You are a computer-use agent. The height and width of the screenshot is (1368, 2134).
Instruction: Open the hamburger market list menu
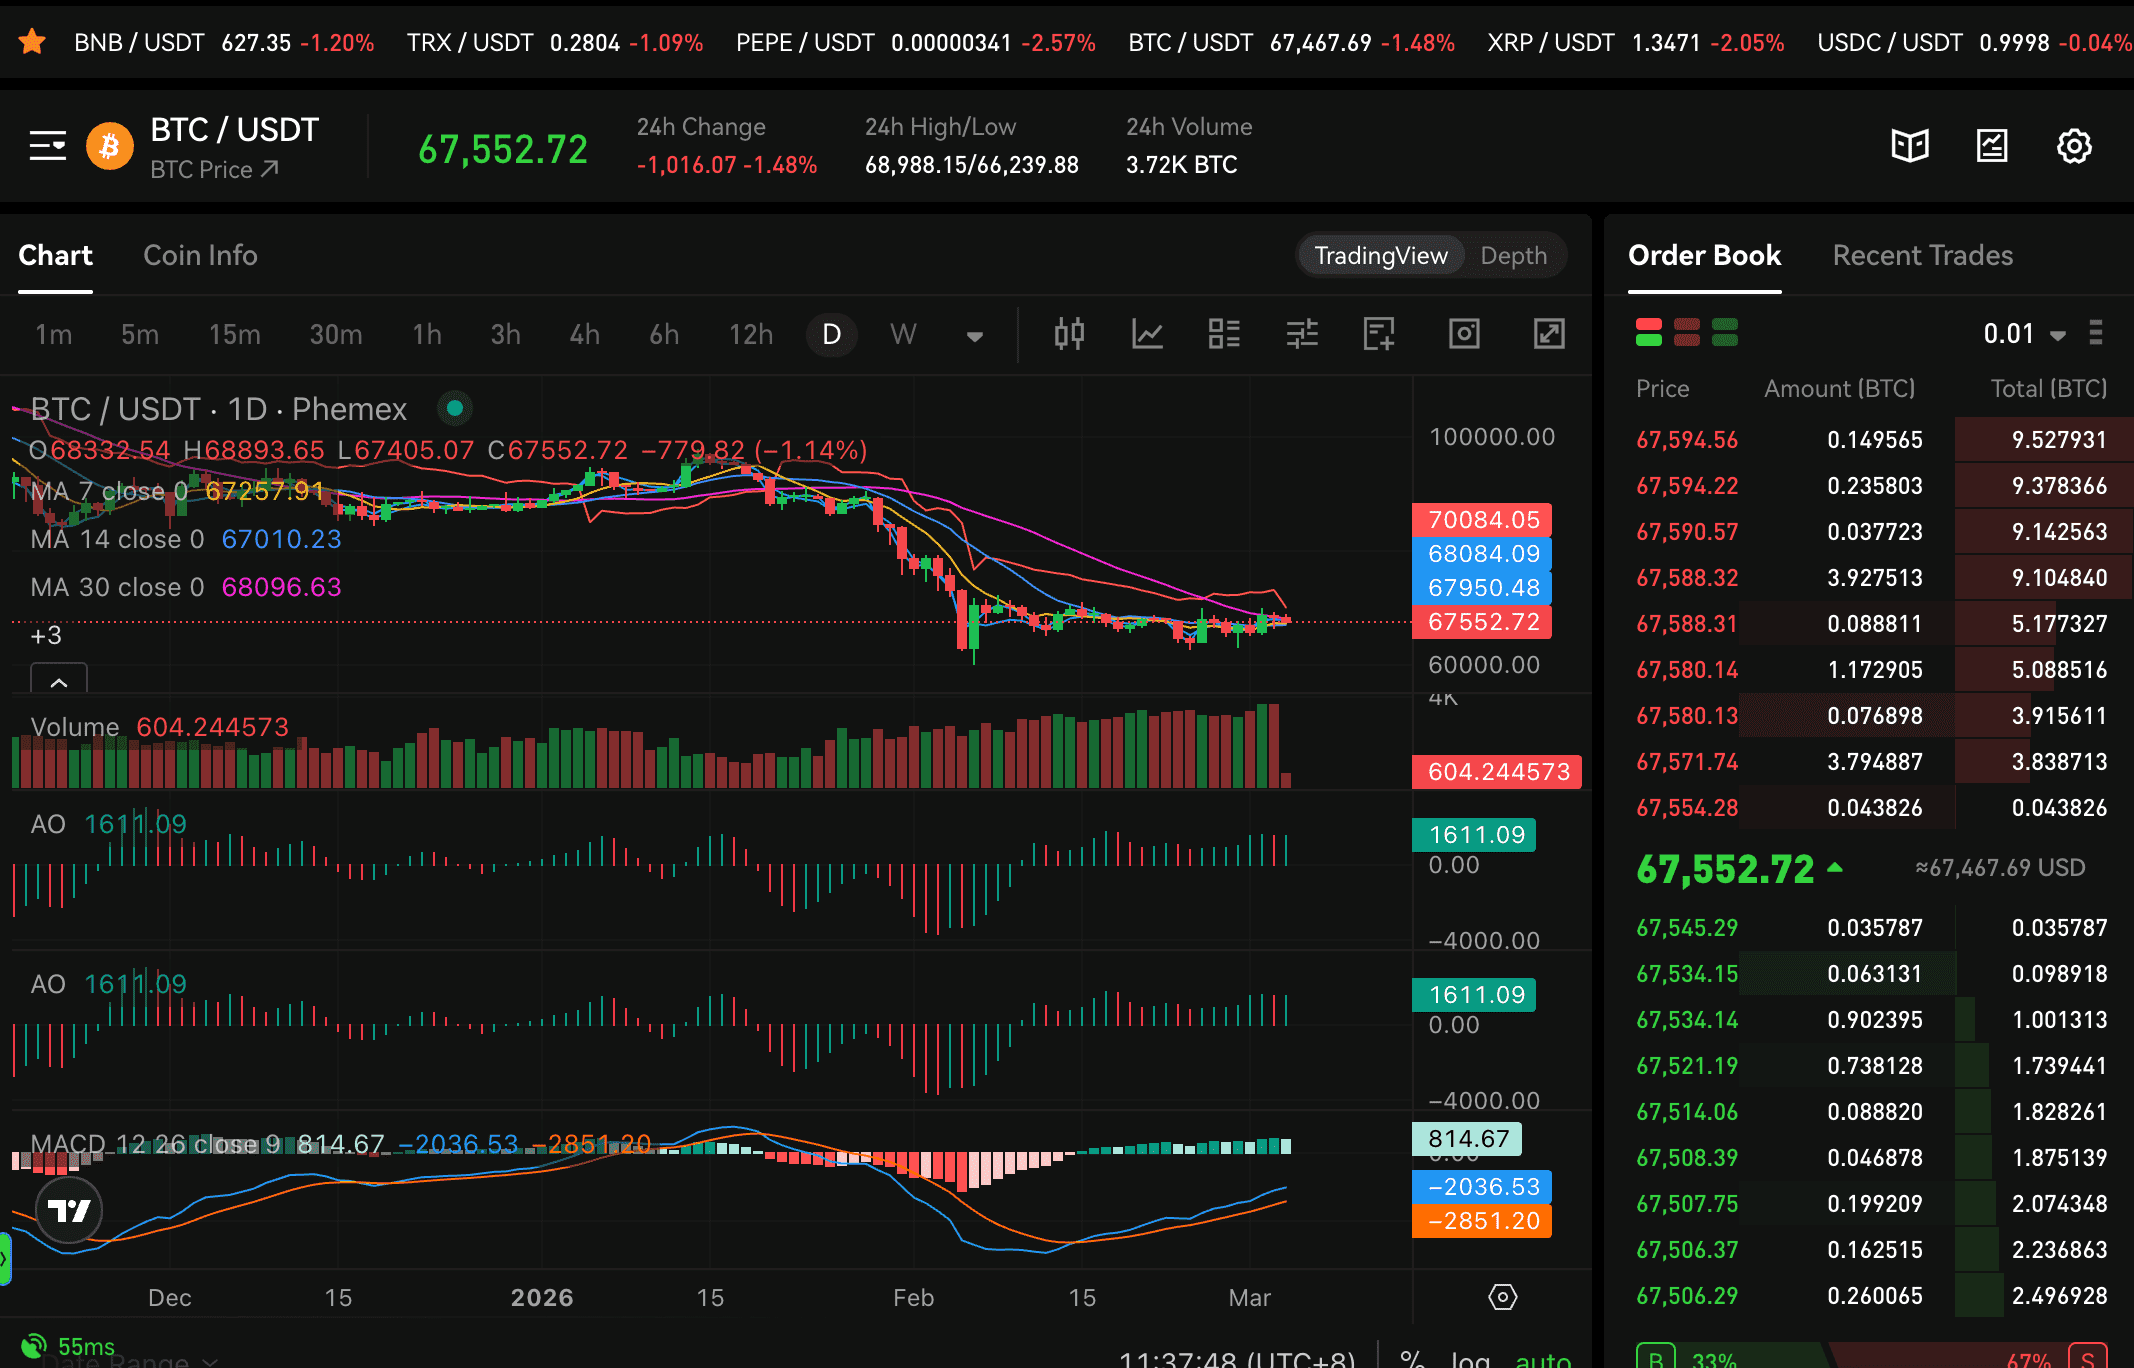click(x=47, y=146)
